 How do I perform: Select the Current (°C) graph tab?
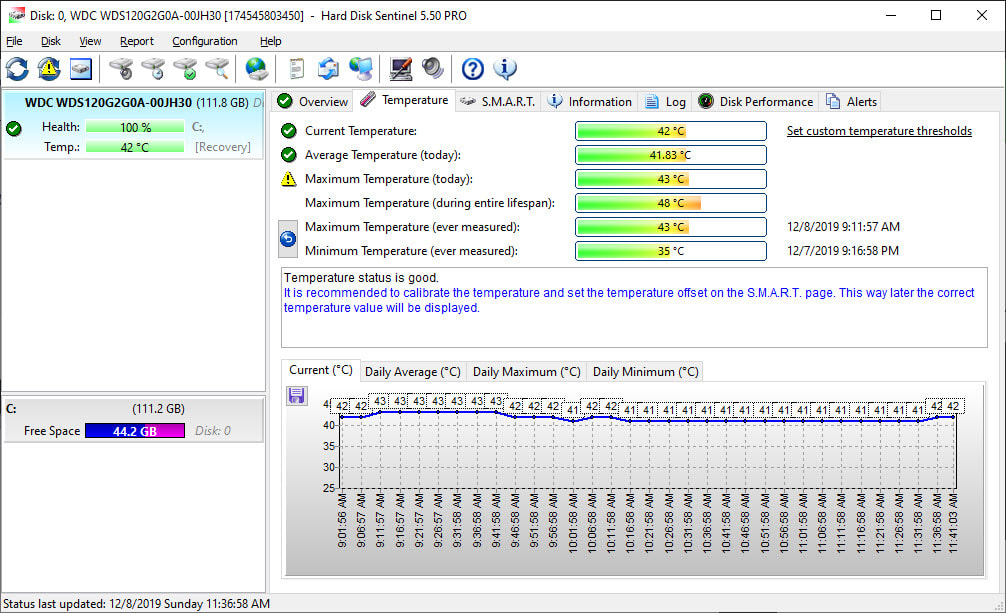pyautogui.click(x=321, y=370)
